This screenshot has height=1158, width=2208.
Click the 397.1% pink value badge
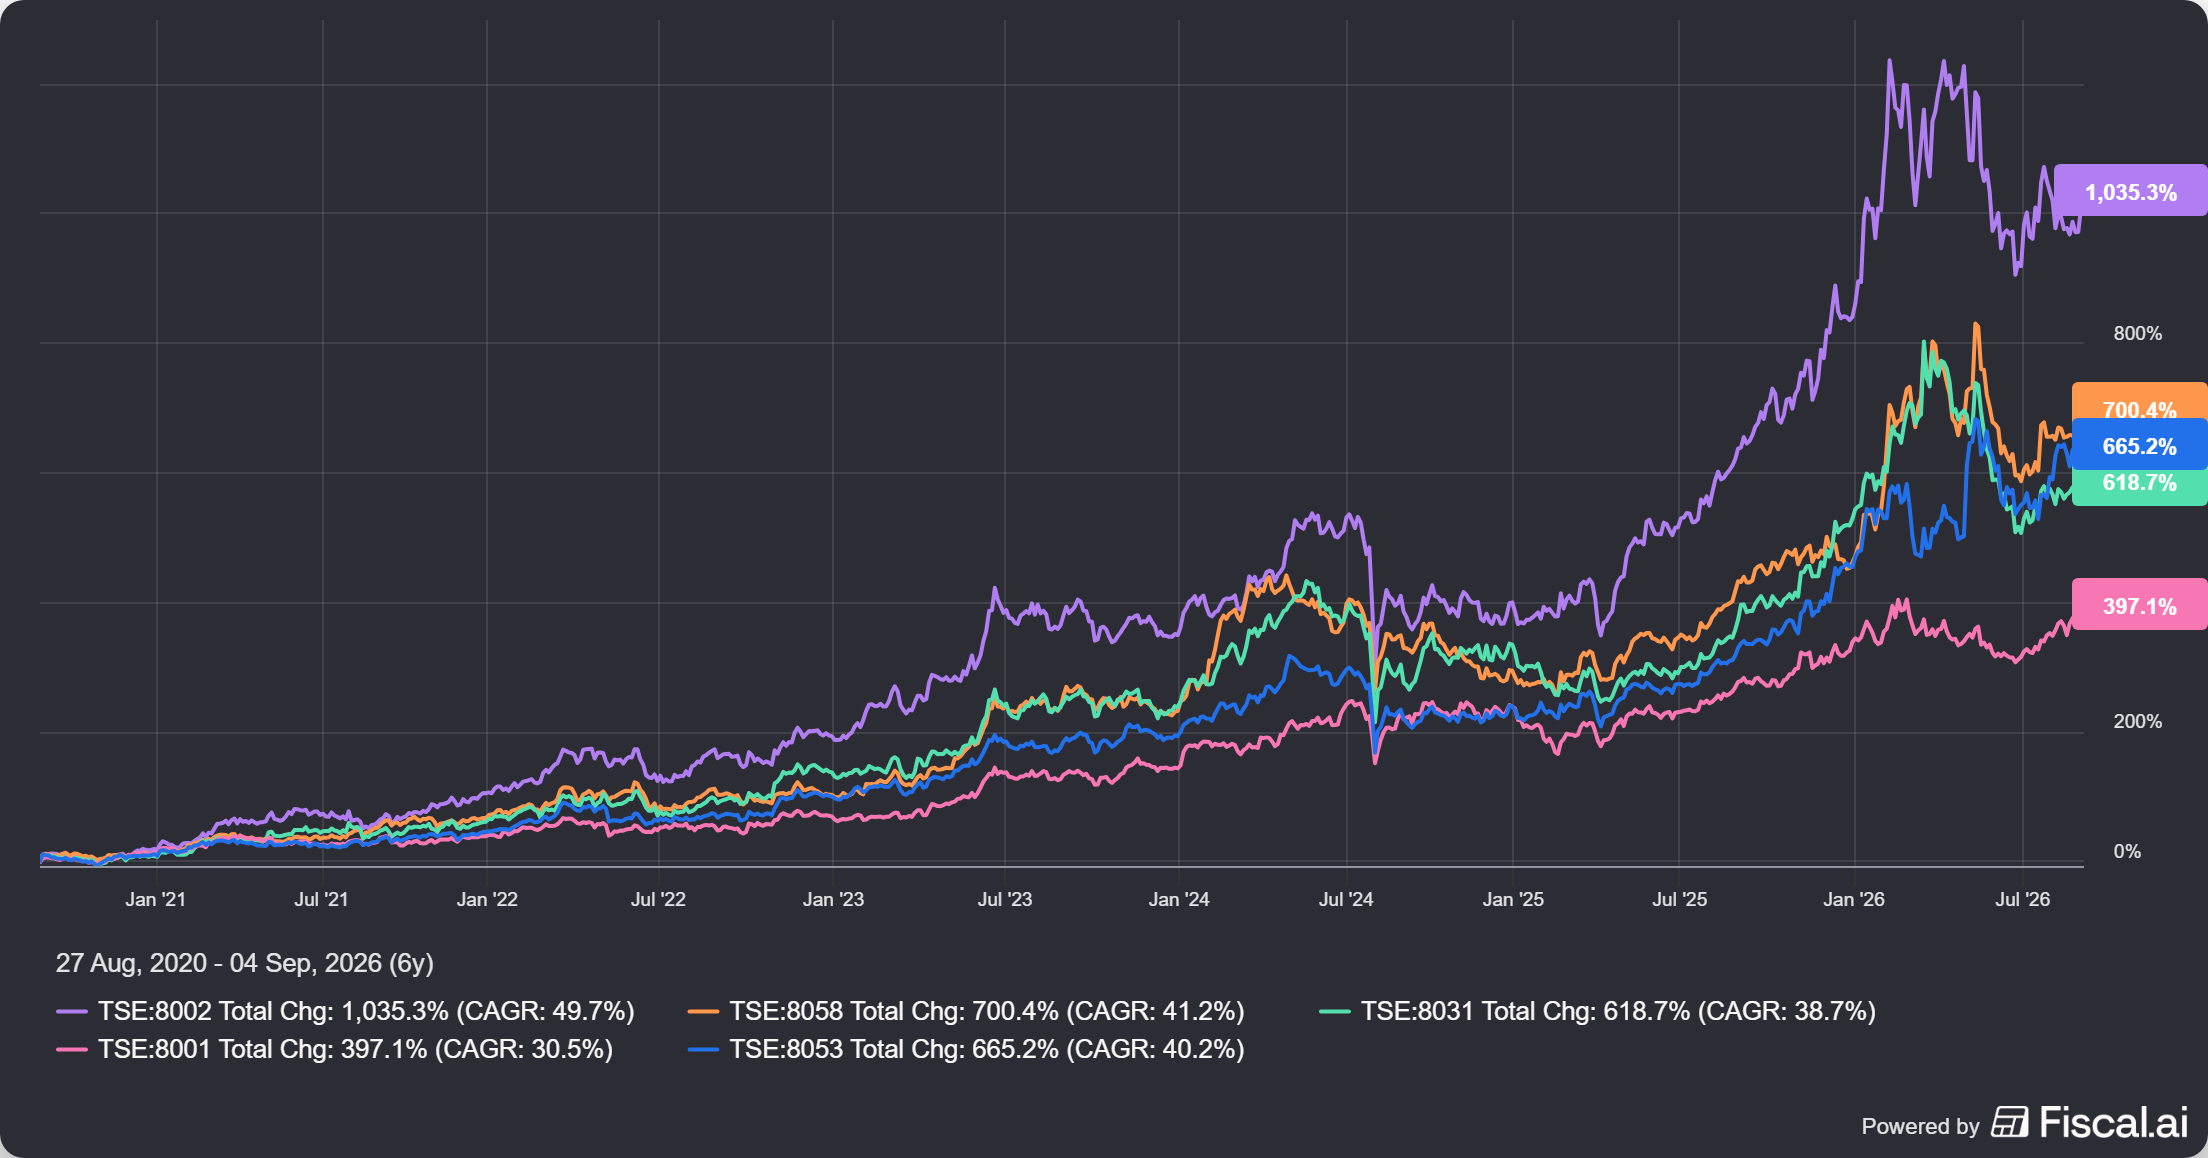(x=2139, y=605)
